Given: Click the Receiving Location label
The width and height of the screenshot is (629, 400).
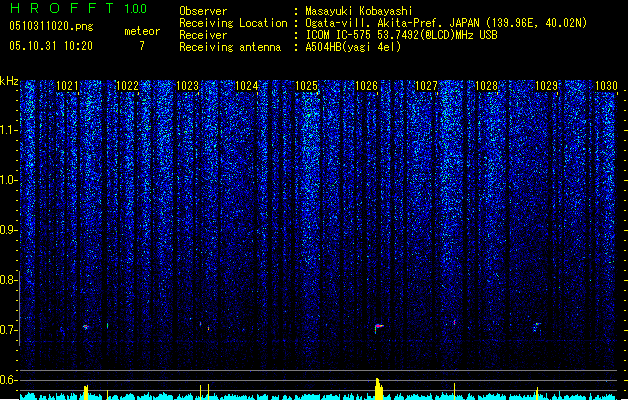Looking at the screenshot, I should pos(233,23).
